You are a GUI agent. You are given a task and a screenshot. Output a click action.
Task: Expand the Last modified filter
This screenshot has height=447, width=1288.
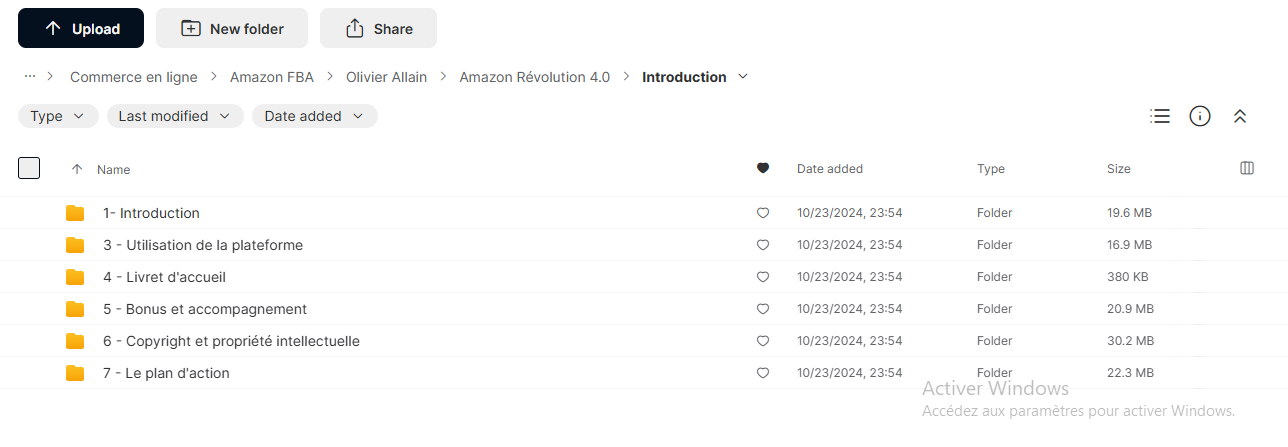point(175,116)
